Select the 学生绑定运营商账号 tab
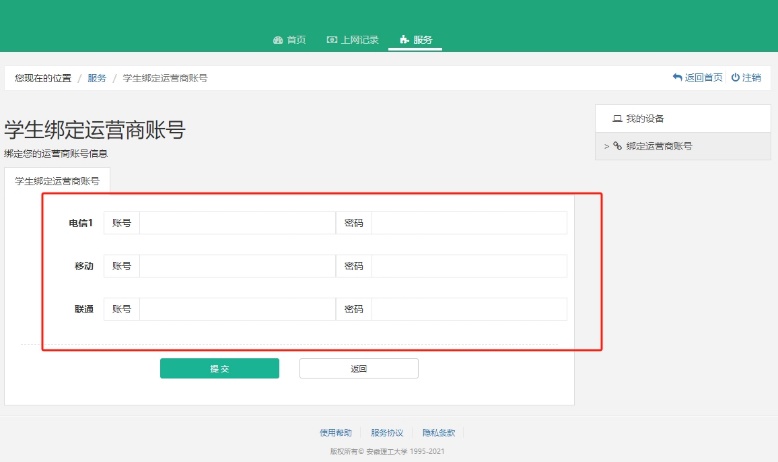Viewport: 778px width, 462px height. 57,181
